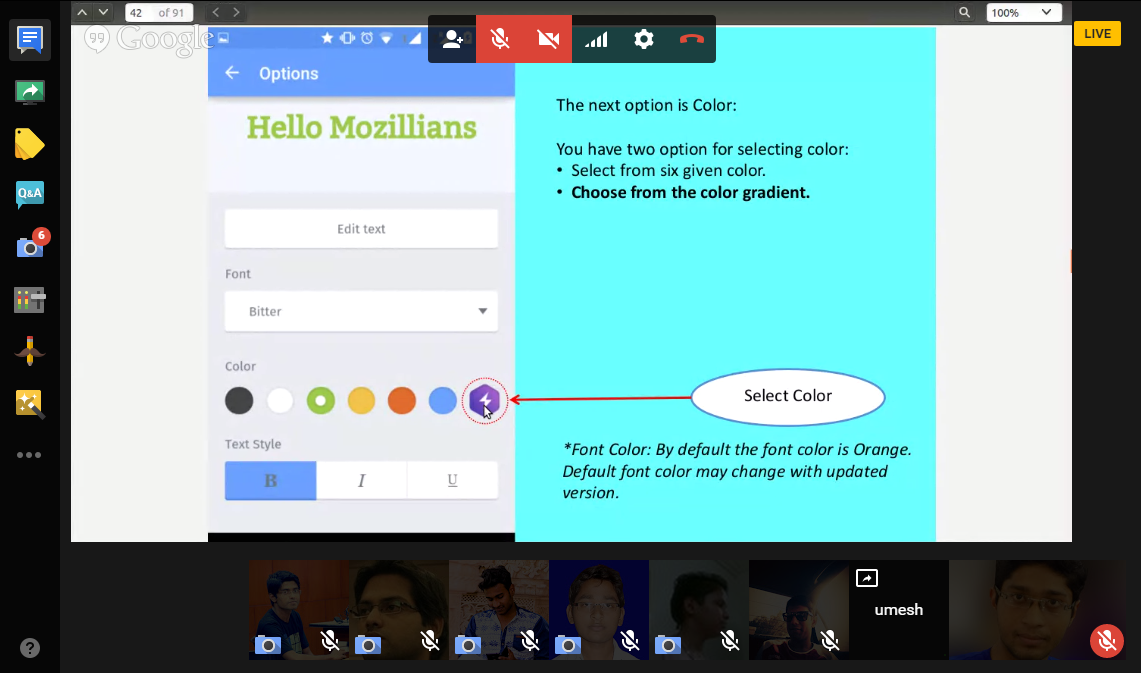Toggle the Italic text style
The width and height of the screenshot is (1141, 673).
pos(362,480)
